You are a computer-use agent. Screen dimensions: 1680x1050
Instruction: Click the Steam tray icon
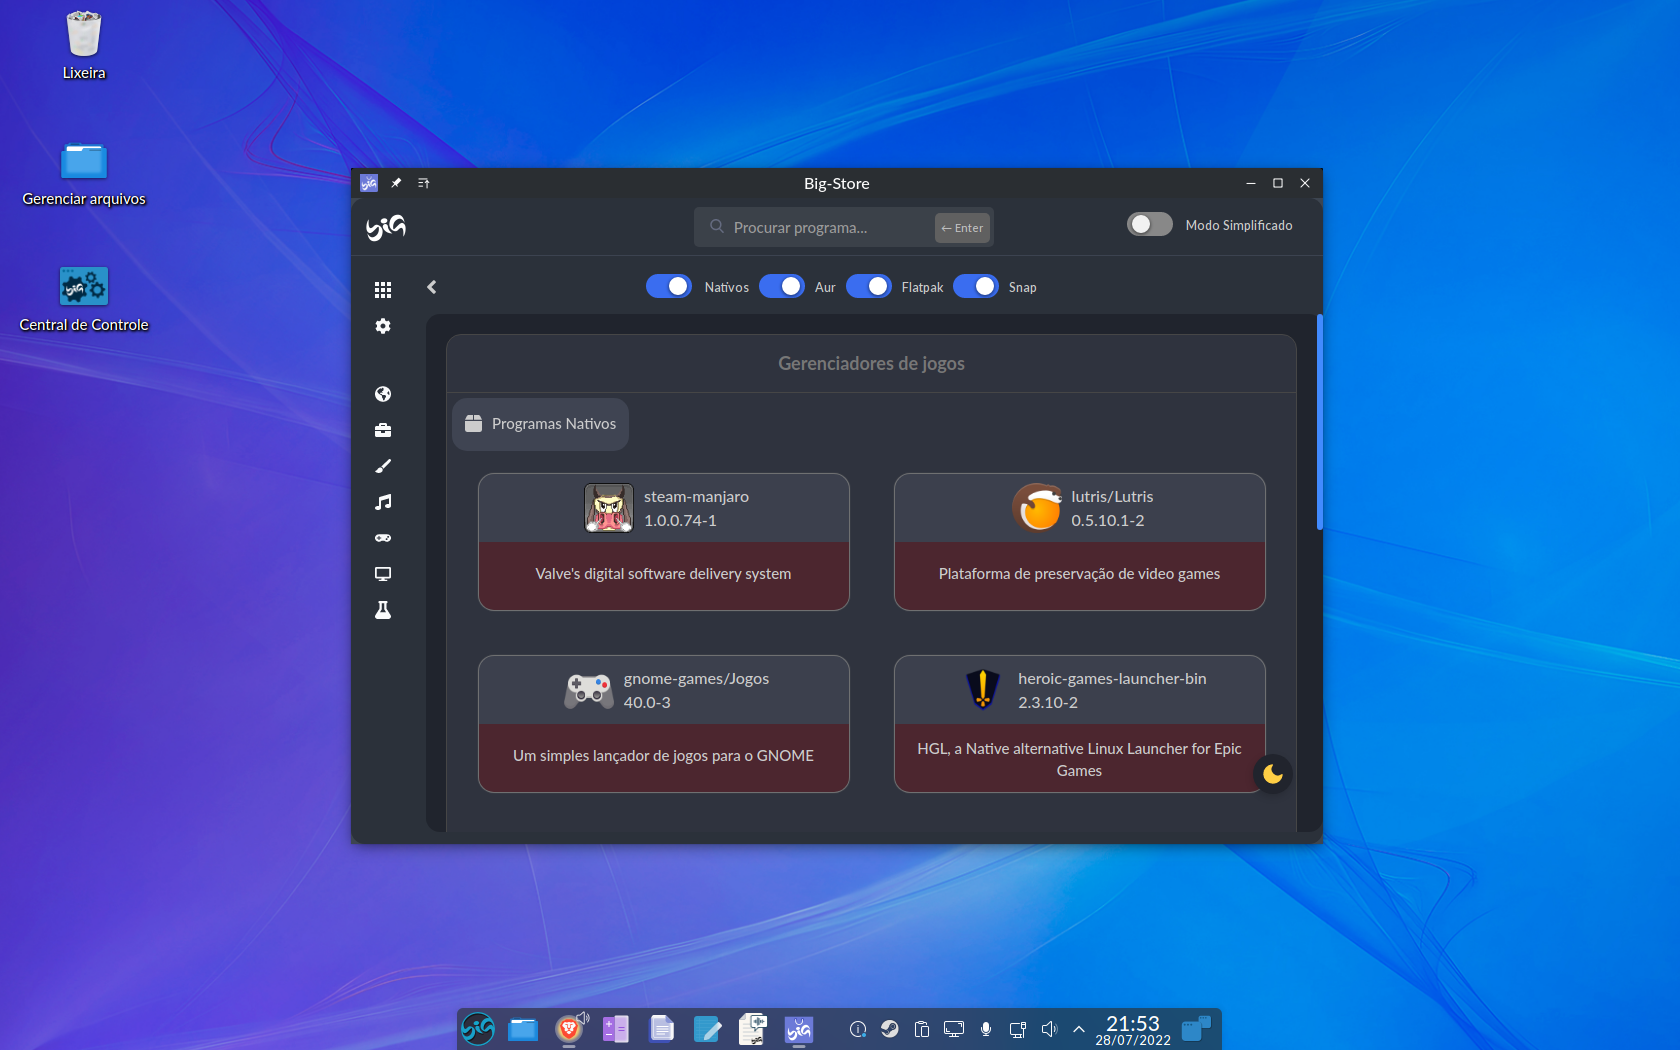coord(890,1029)
